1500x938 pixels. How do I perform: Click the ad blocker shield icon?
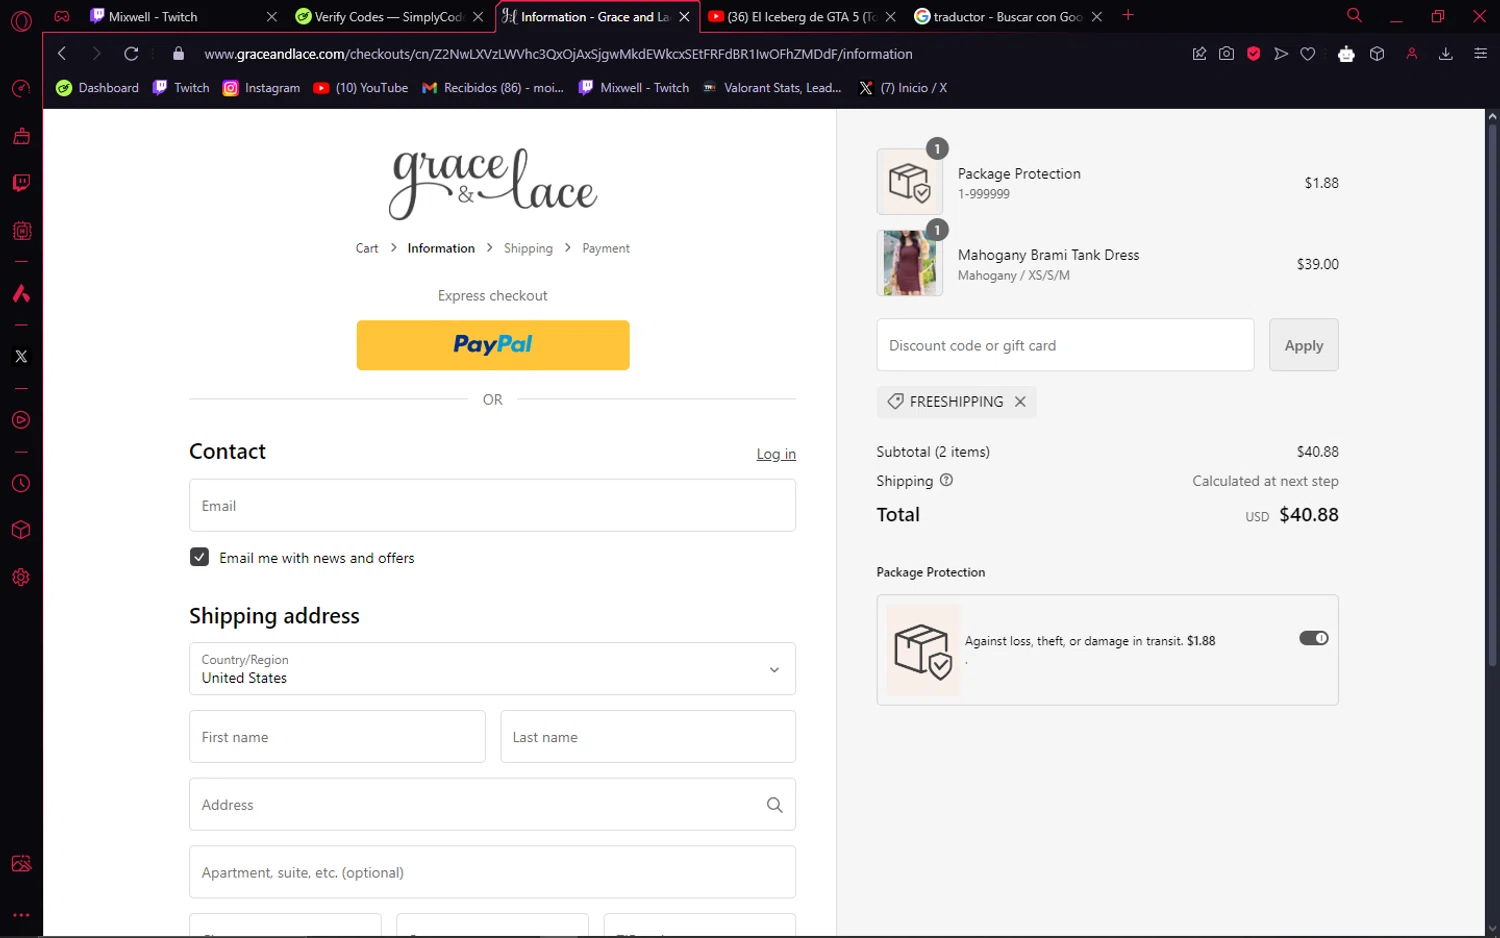click(1253, 54)
